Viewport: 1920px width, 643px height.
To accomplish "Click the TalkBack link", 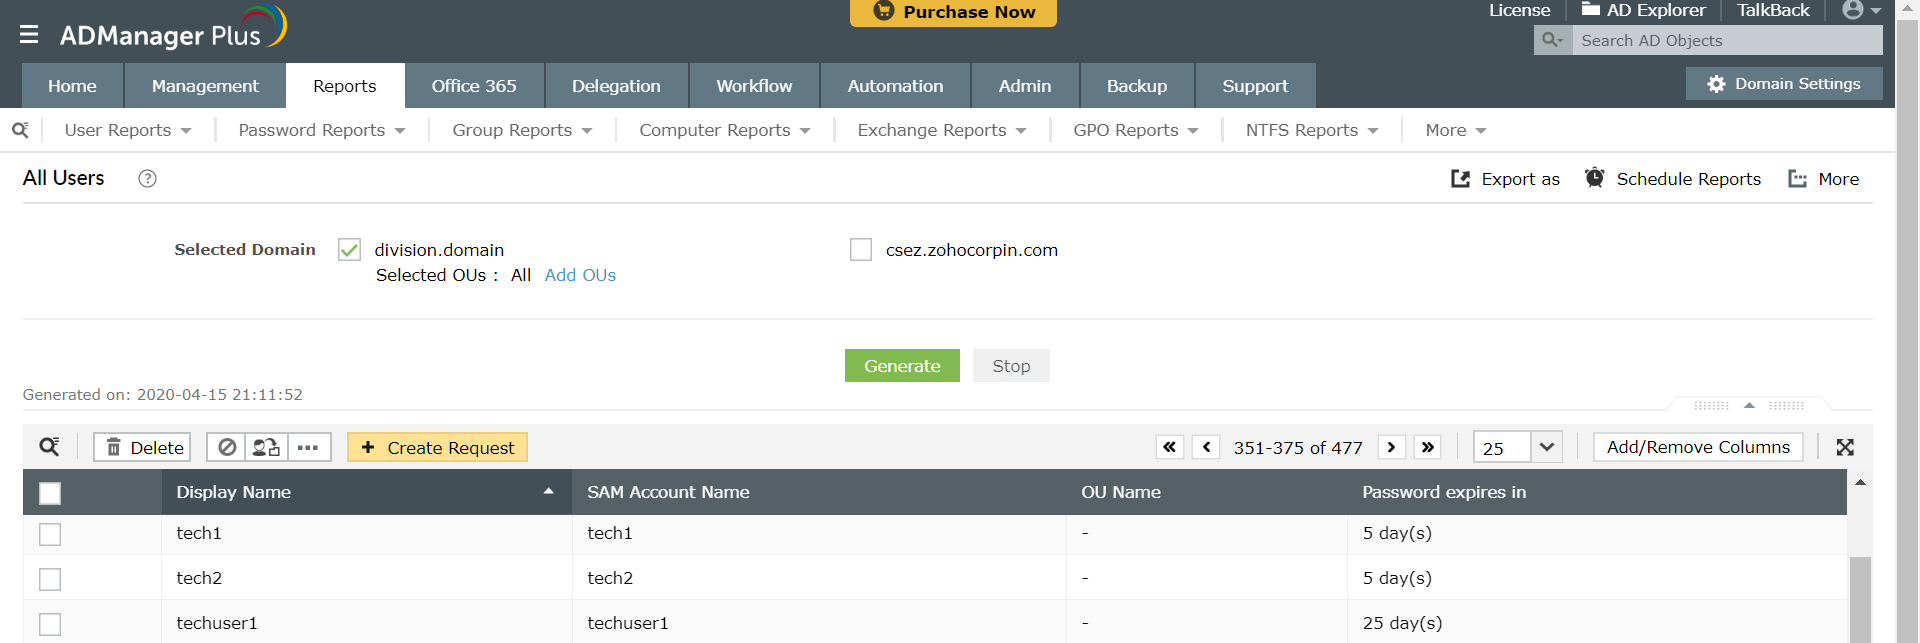I will point(1773,10).
